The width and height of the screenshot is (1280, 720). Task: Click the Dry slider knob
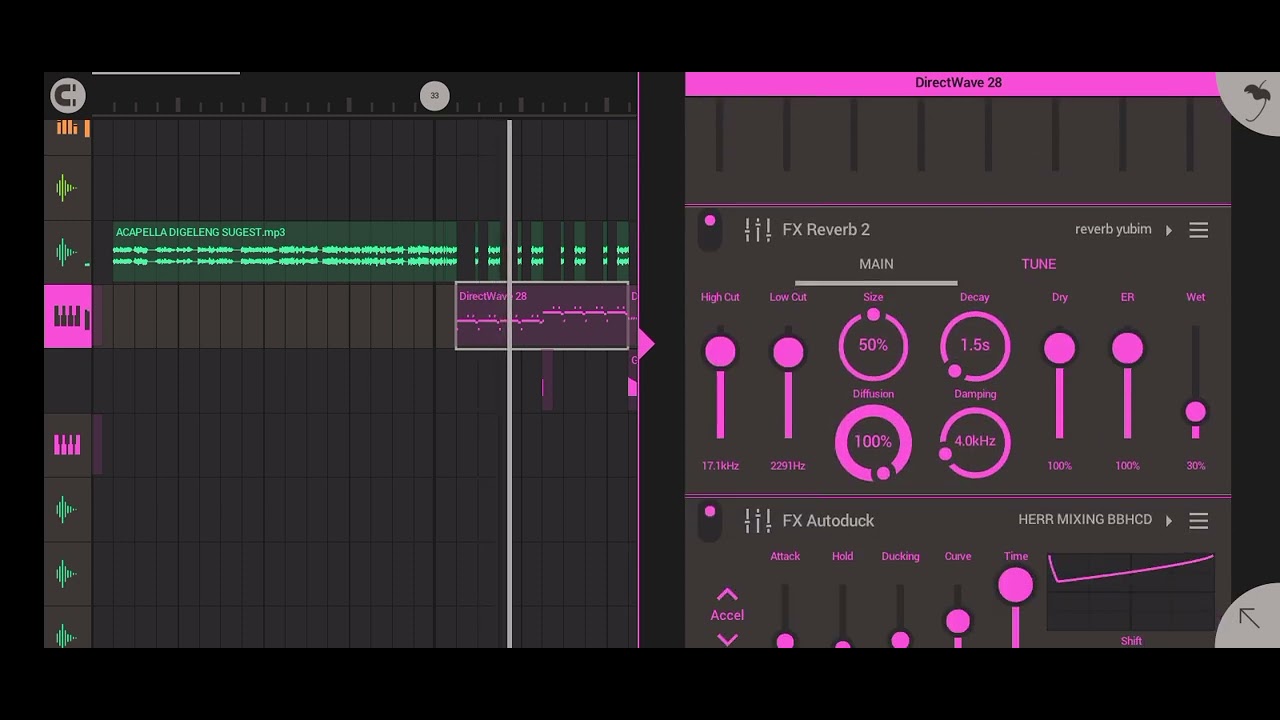(x=1059, y=349)
